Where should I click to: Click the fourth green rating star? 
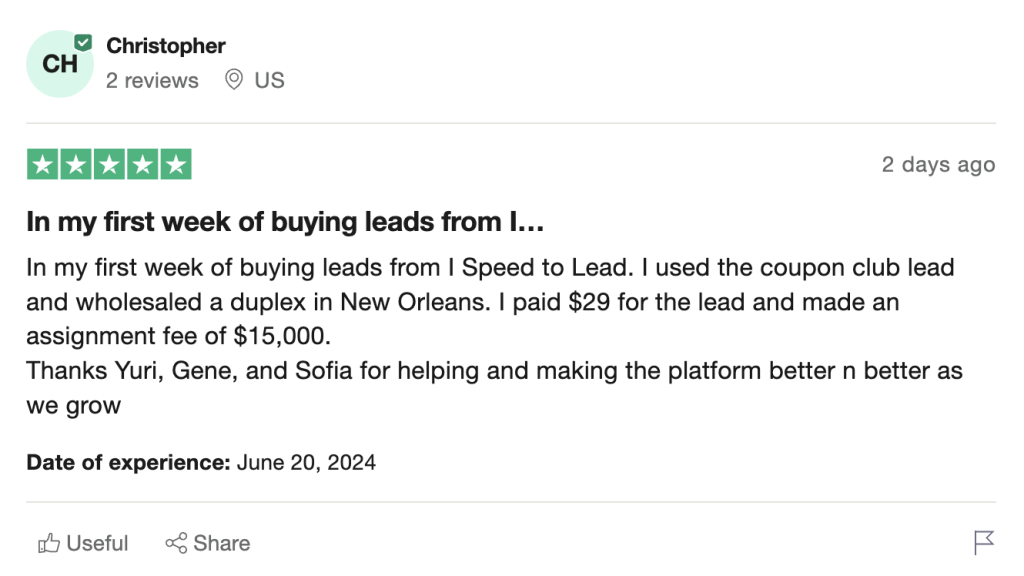(x=142, y=165)
